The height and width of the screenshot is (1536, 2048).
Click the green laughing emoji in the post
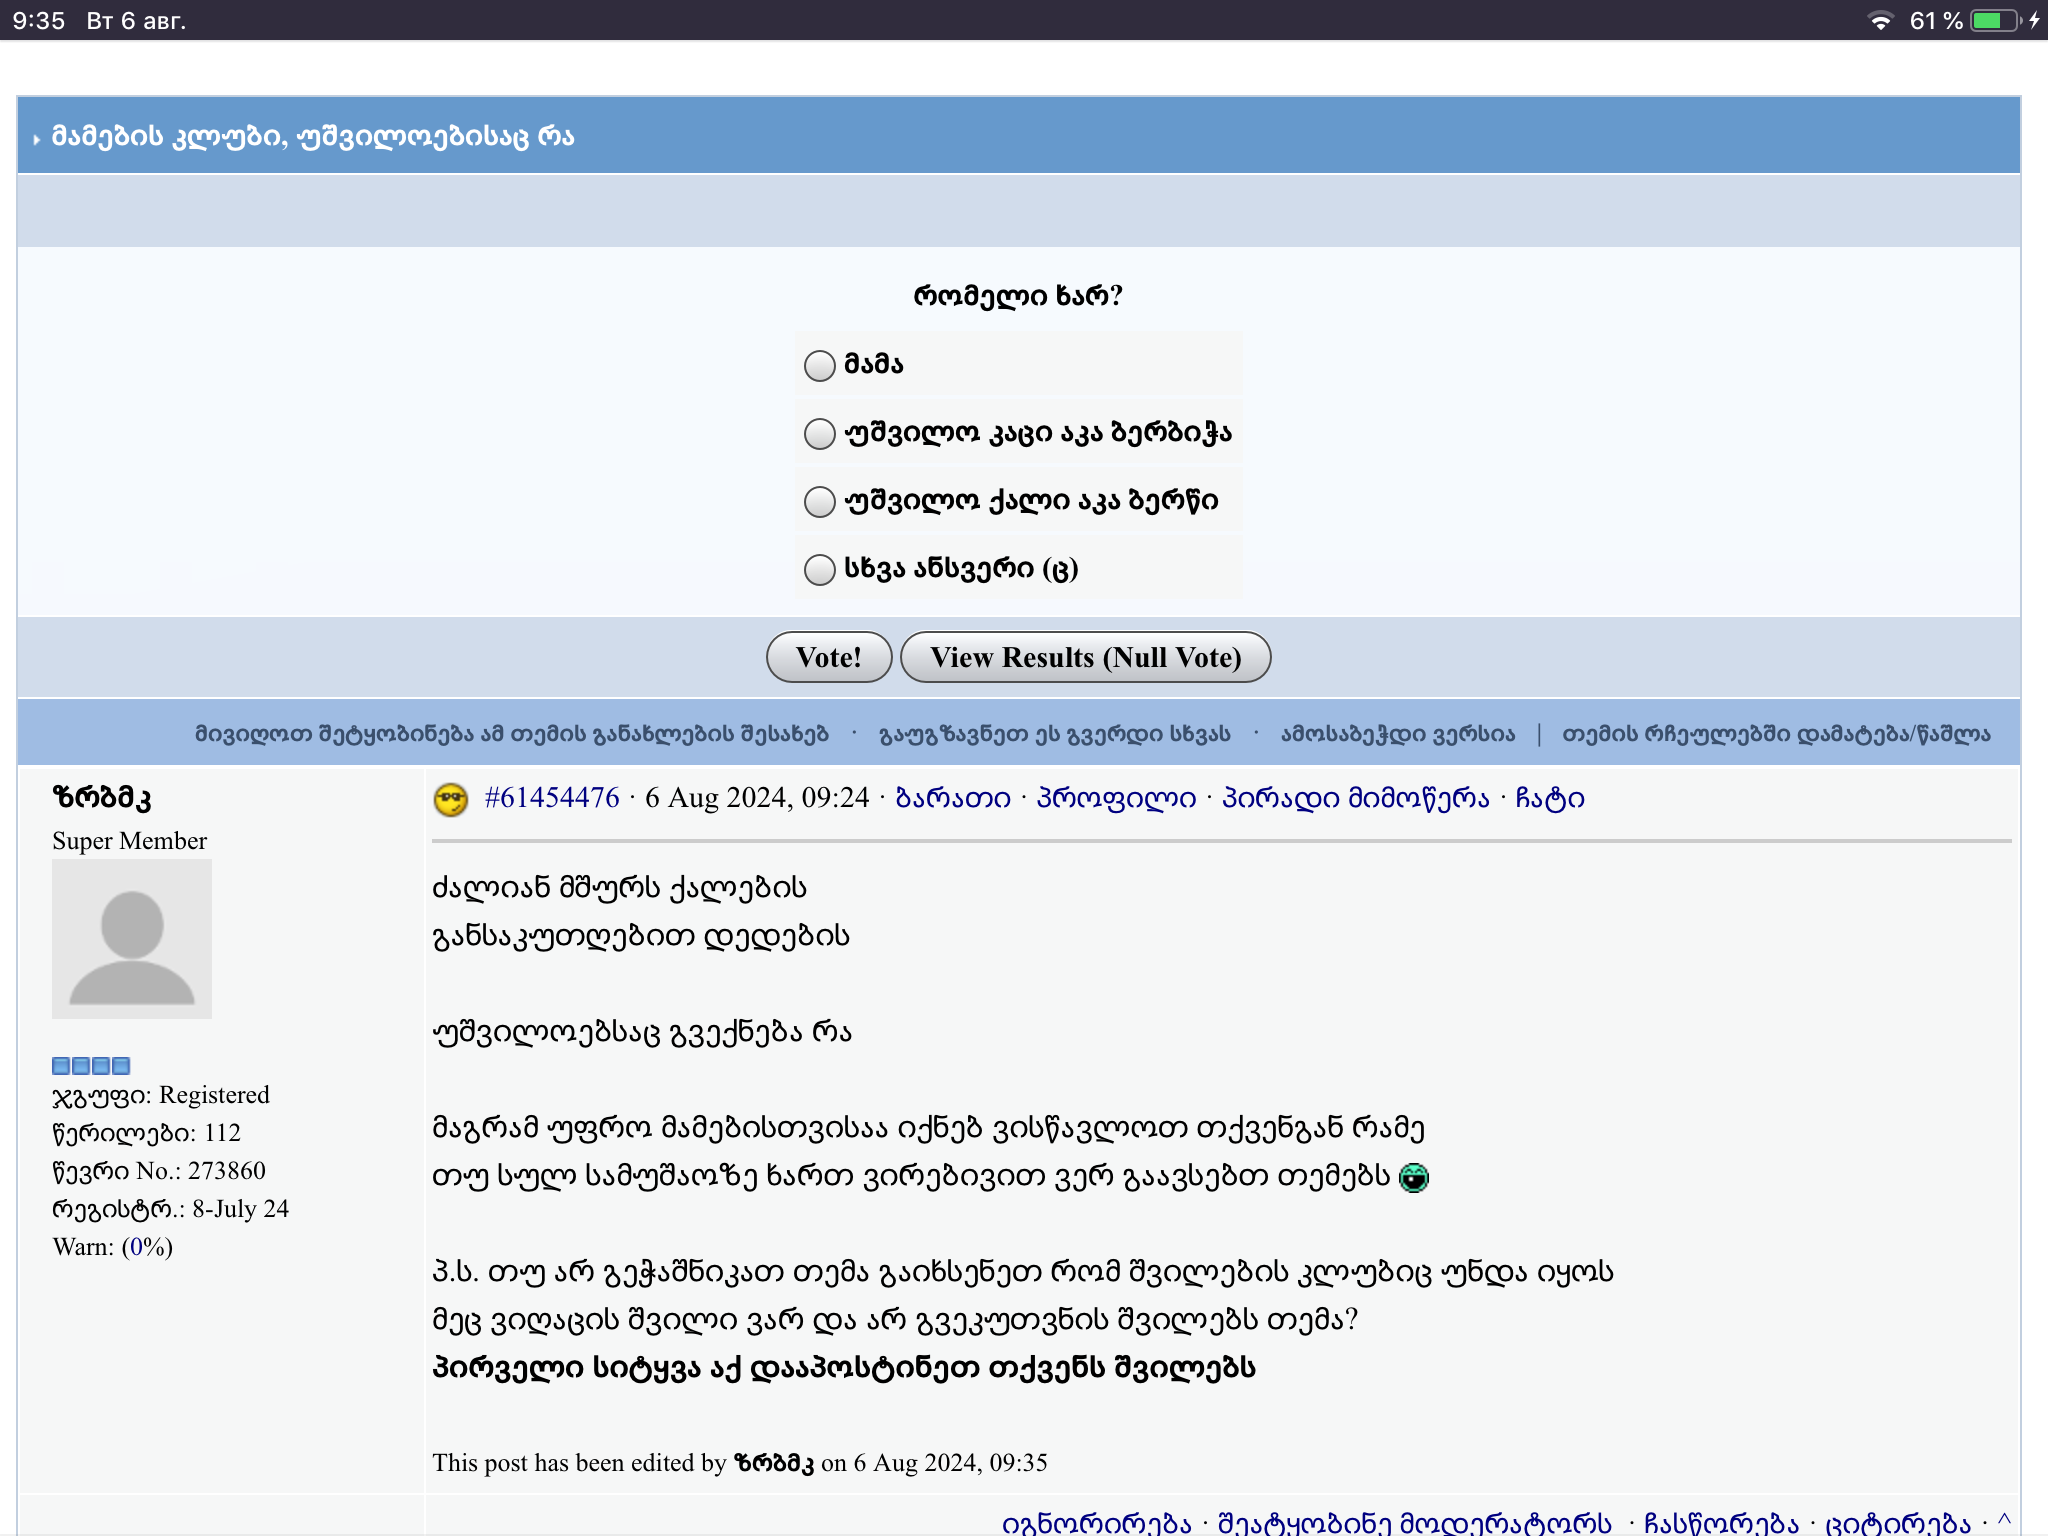point(1413,1178)
